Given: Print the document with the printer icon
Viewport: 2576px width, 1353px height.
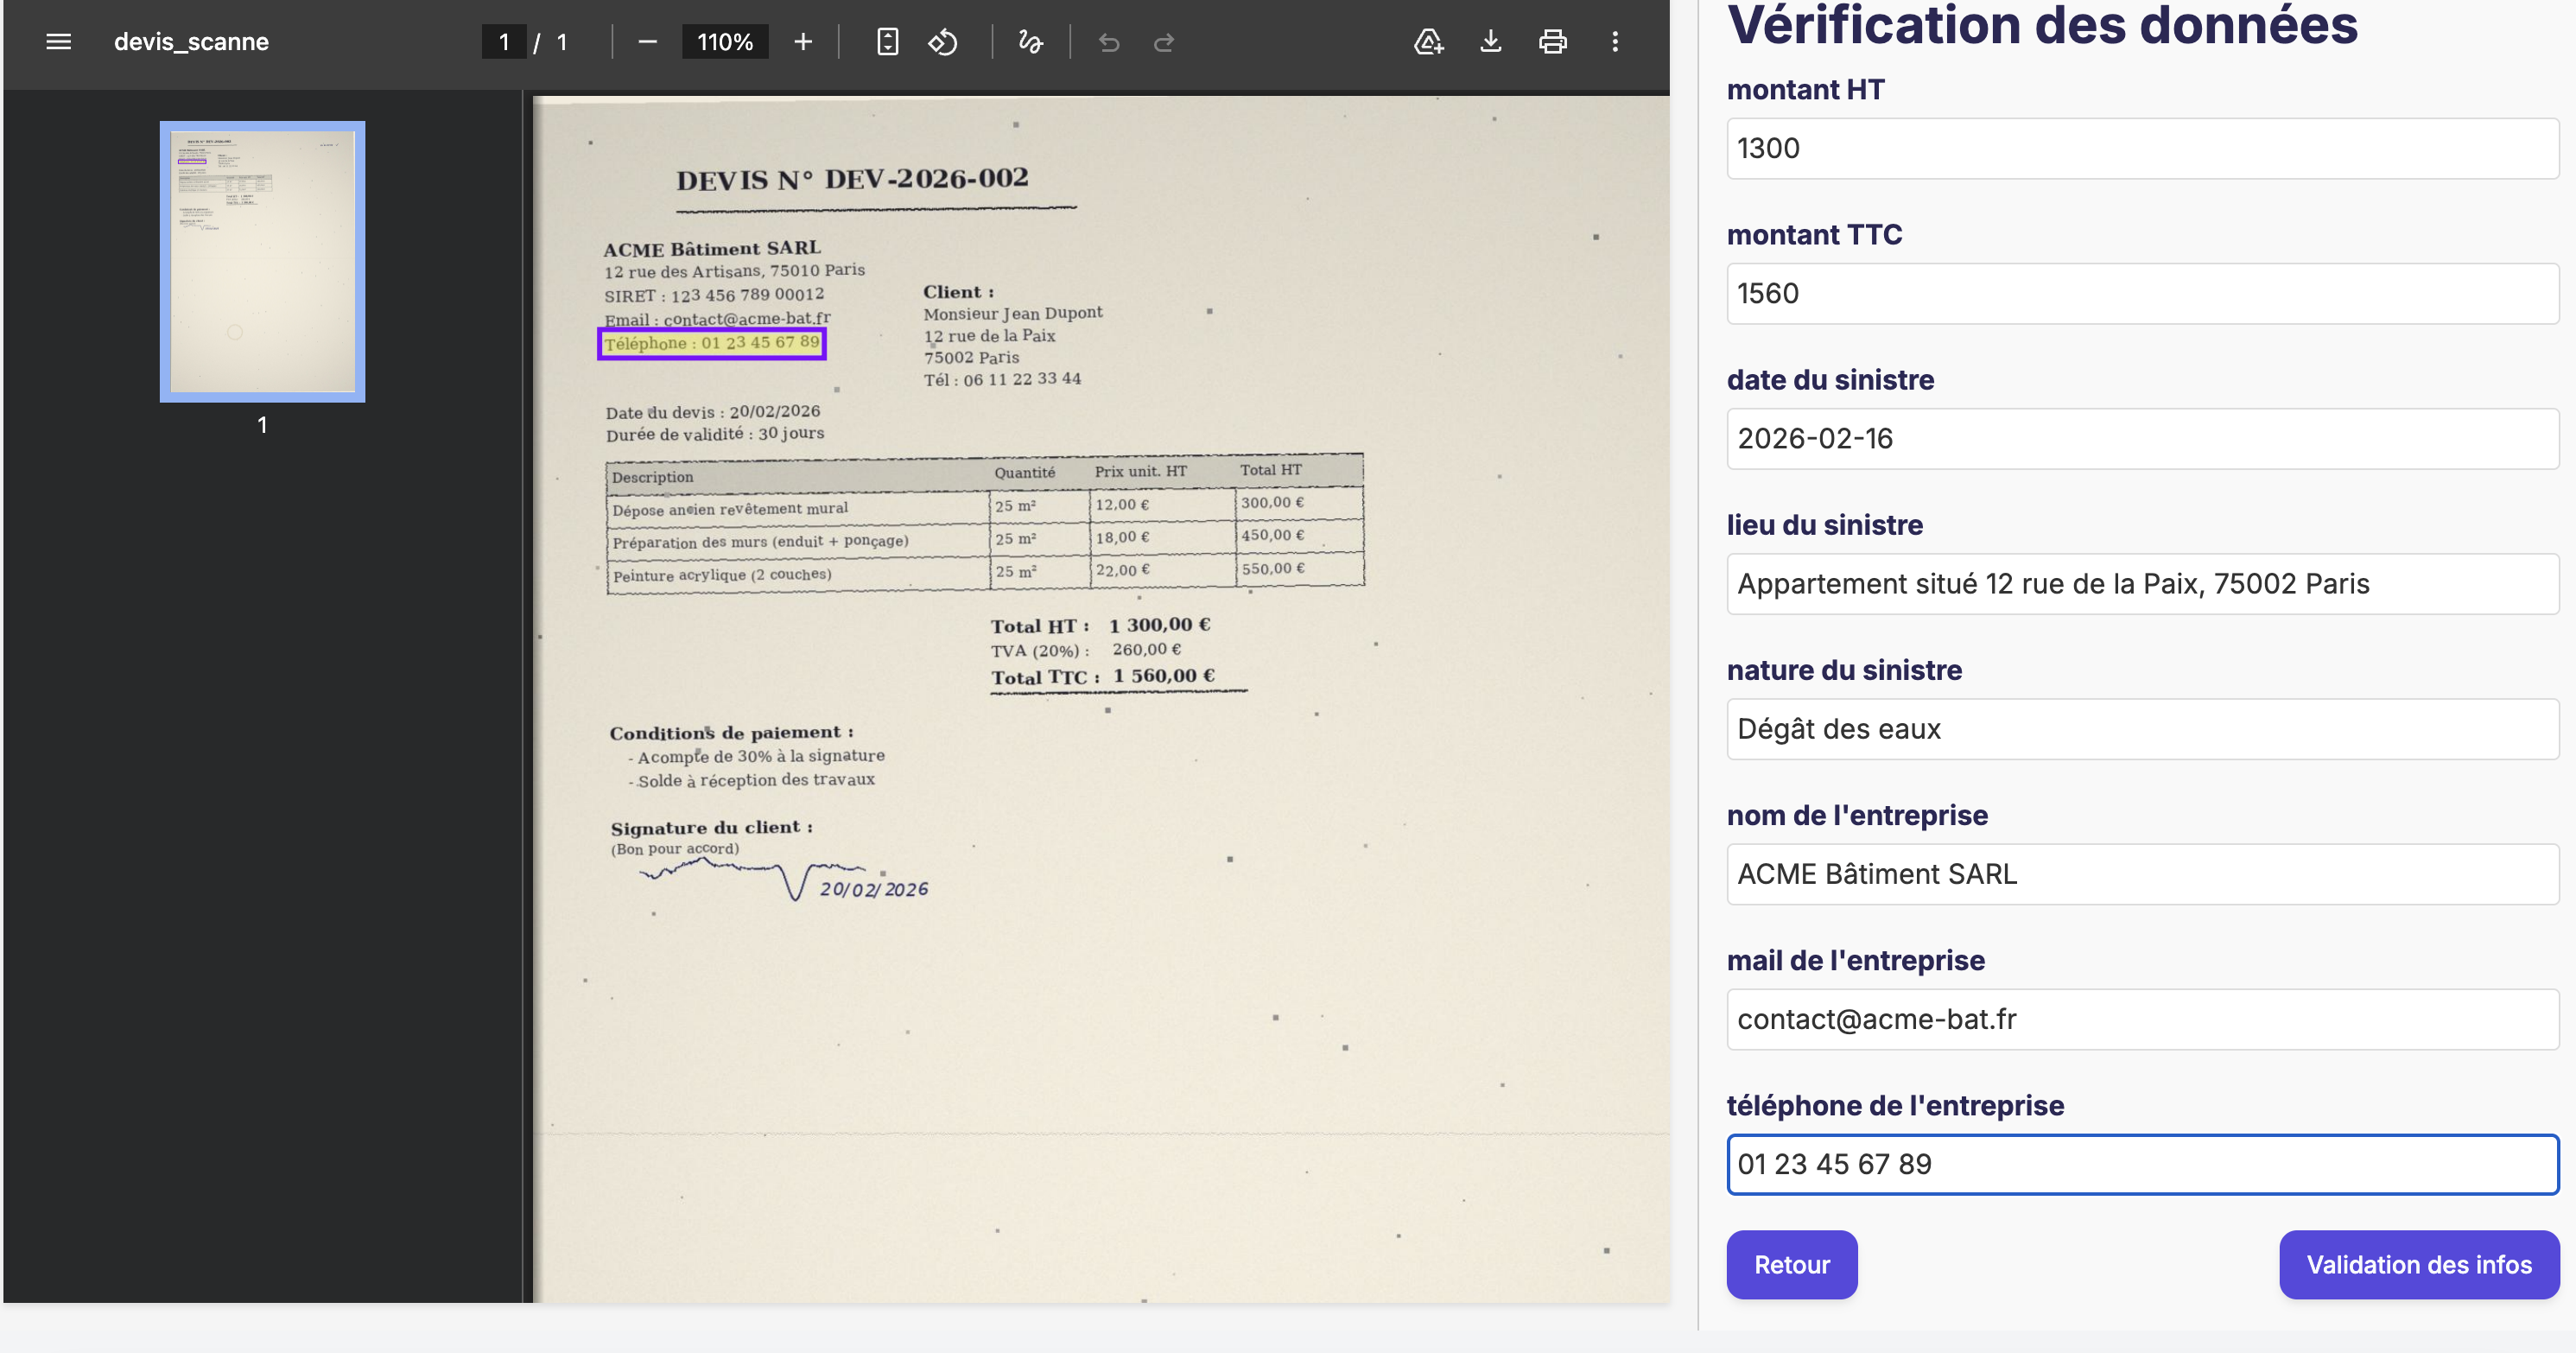Looking at the screenshot, I should coord(1552,42).
